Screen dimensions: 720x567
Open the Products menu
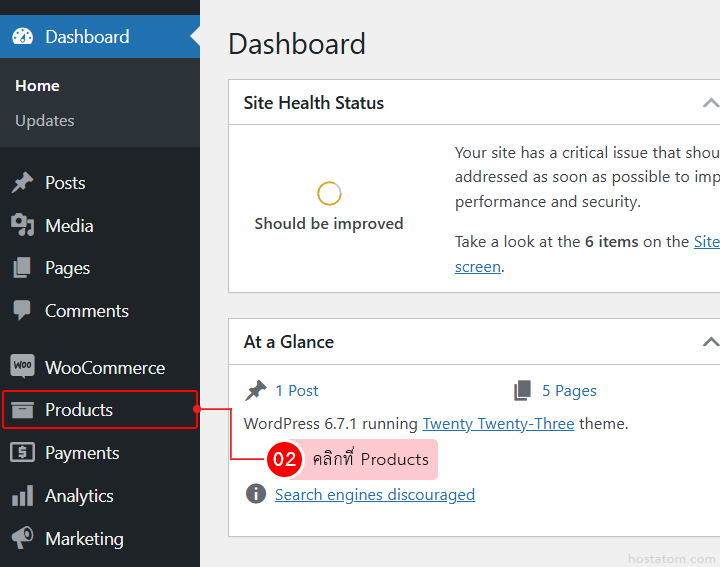[x=79, y=410]
